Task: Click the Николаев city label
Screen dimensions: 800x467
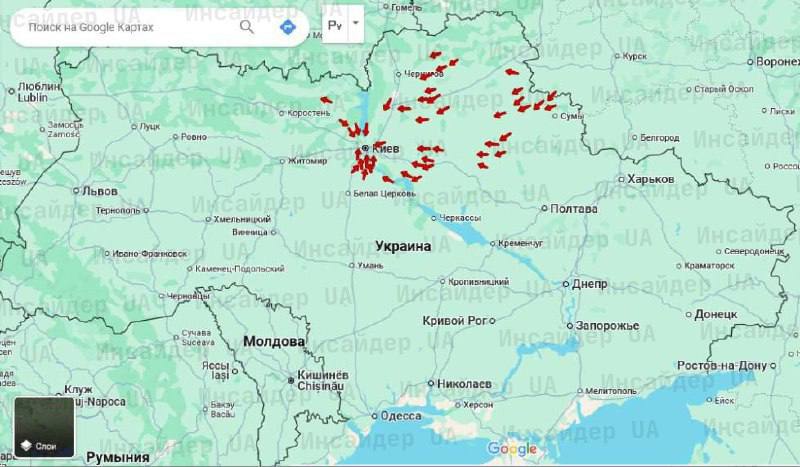Action: [465, 384]
